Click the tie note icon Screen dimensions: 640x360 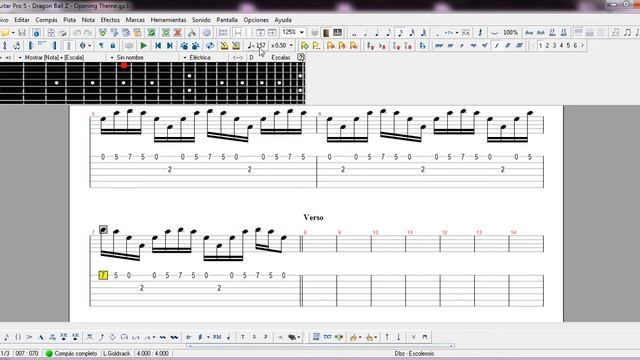click(494, 32)
